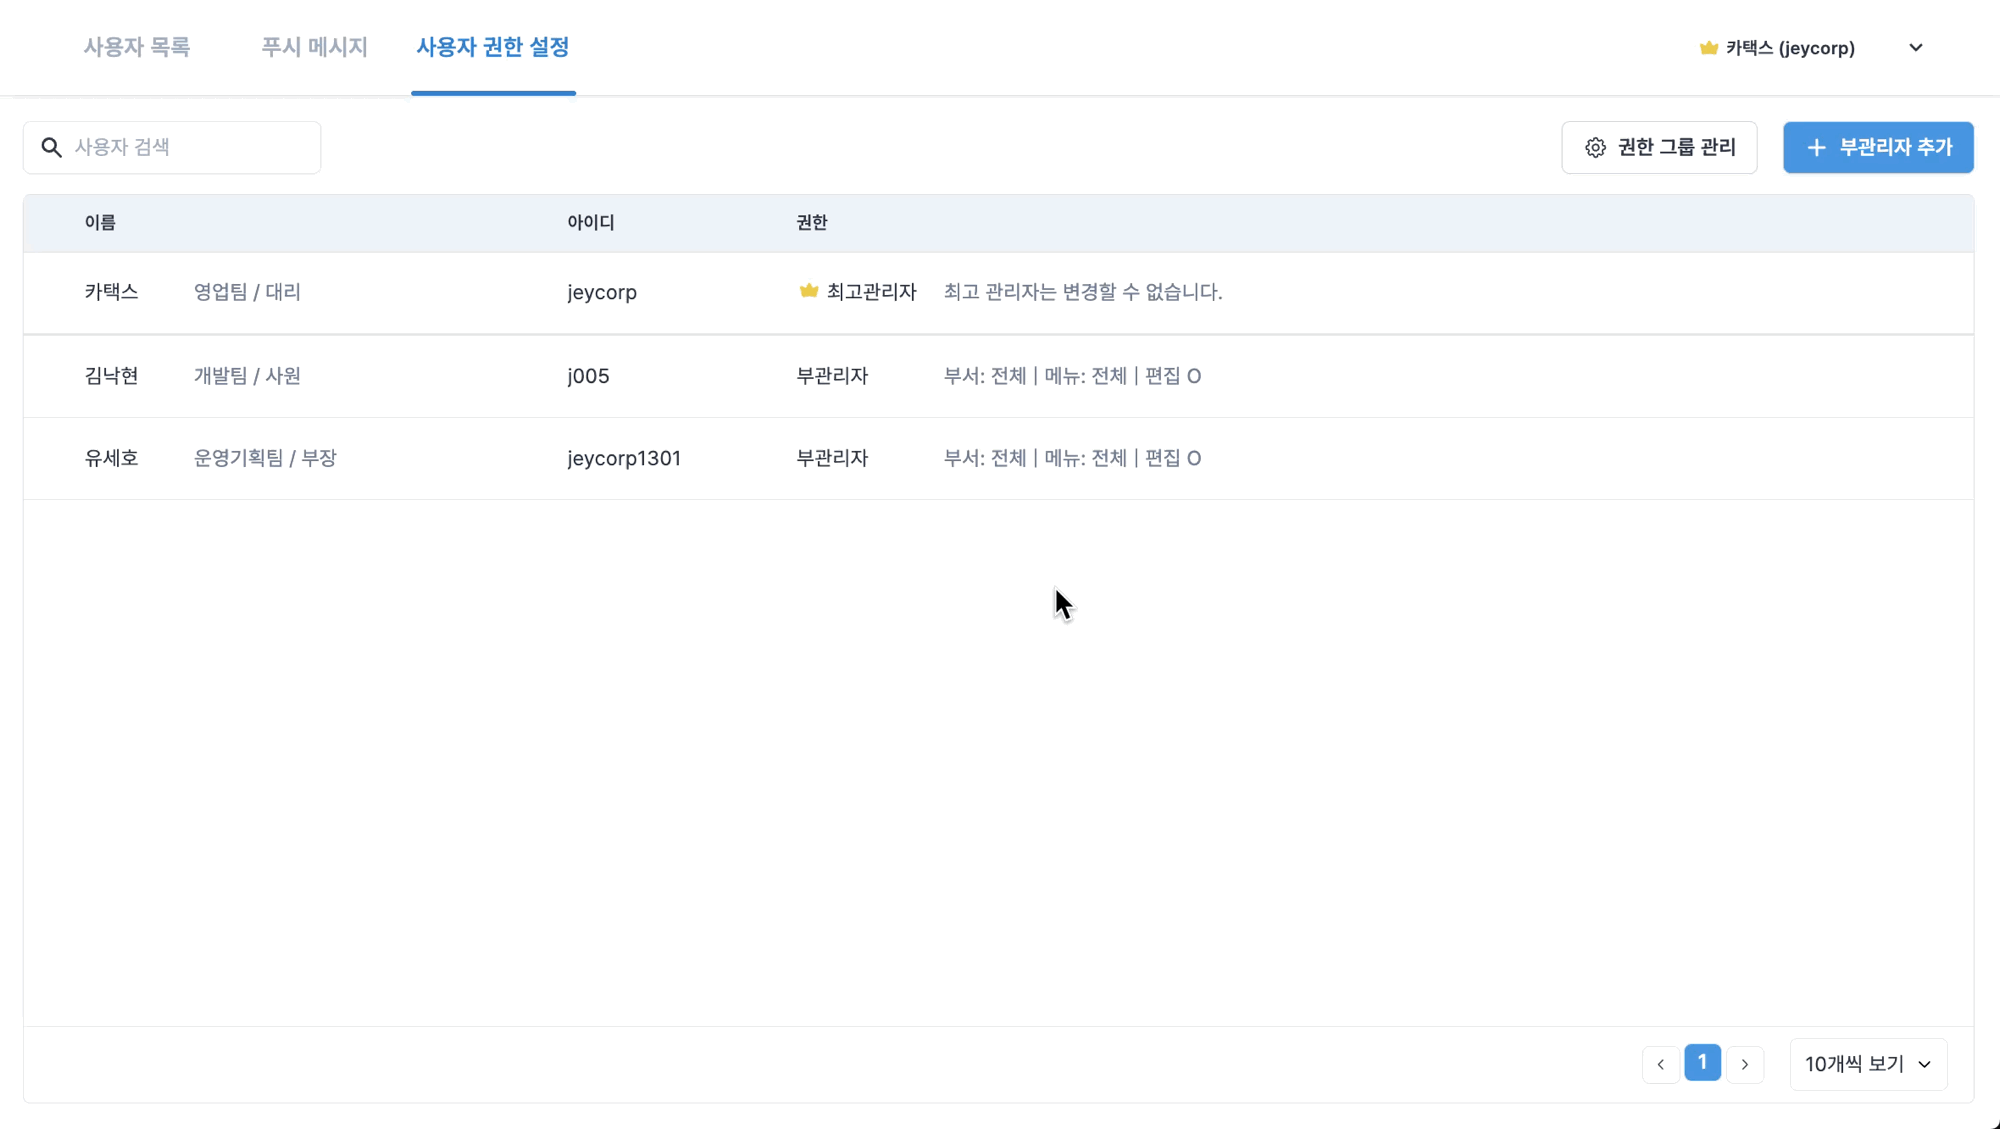Open 권한 그룹 관리 button
Screen dimensions: 2000x1129
tap(1659, 148)
